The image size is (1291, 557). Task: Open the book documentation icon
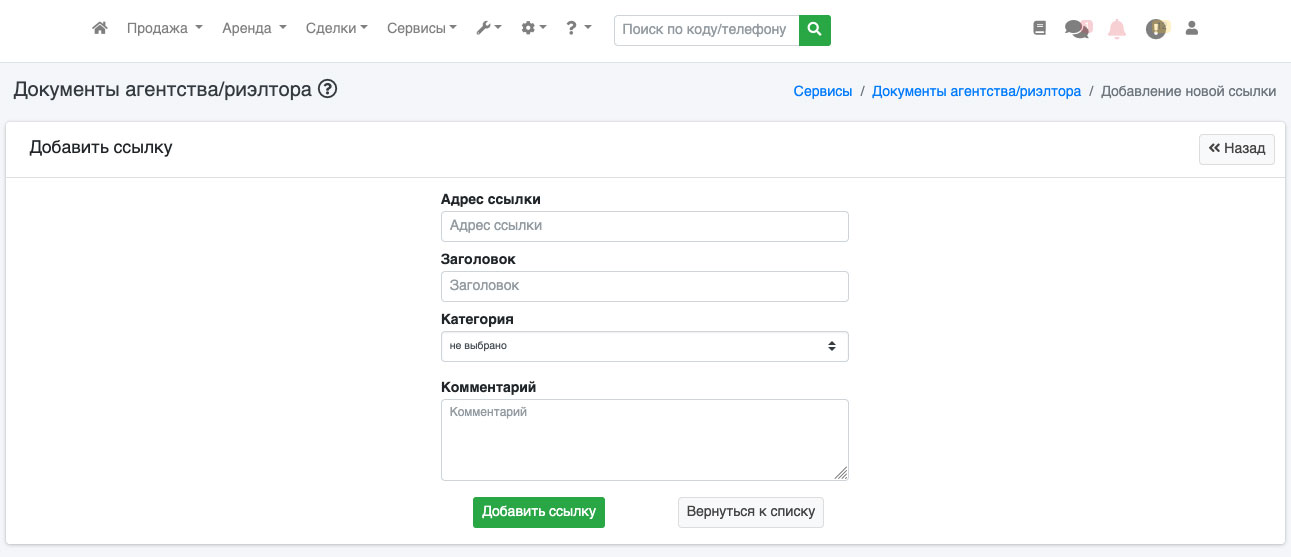click(1039, 29)
